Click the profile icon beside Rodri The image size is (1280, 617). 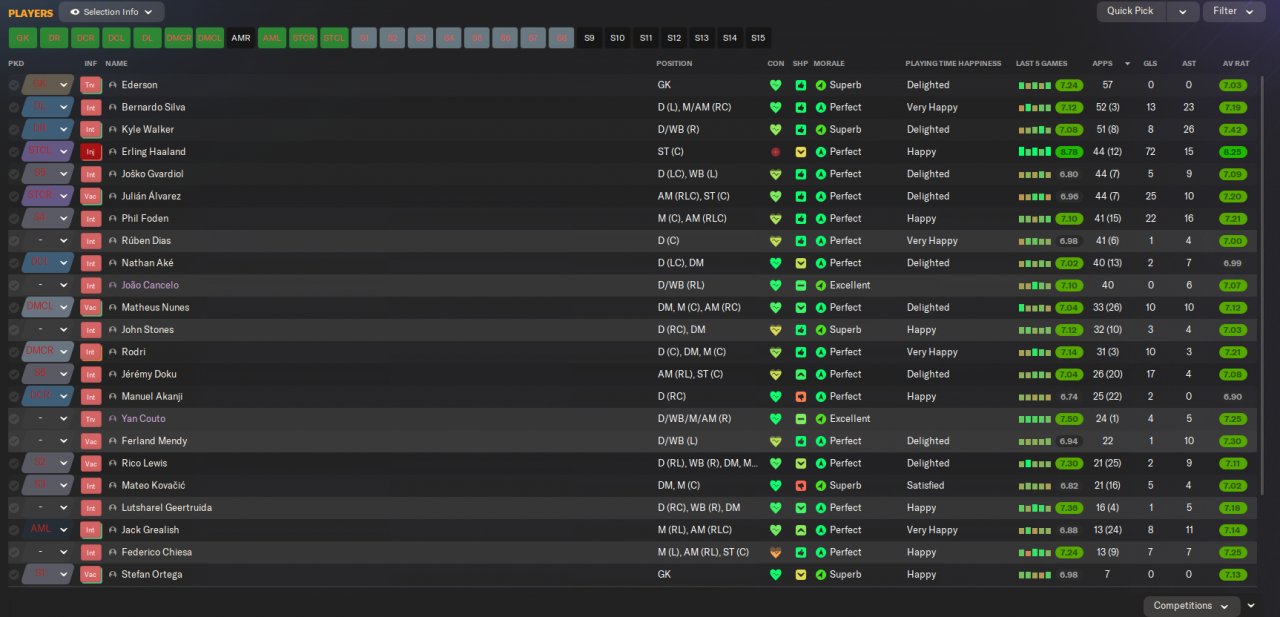tap(113, 352)
